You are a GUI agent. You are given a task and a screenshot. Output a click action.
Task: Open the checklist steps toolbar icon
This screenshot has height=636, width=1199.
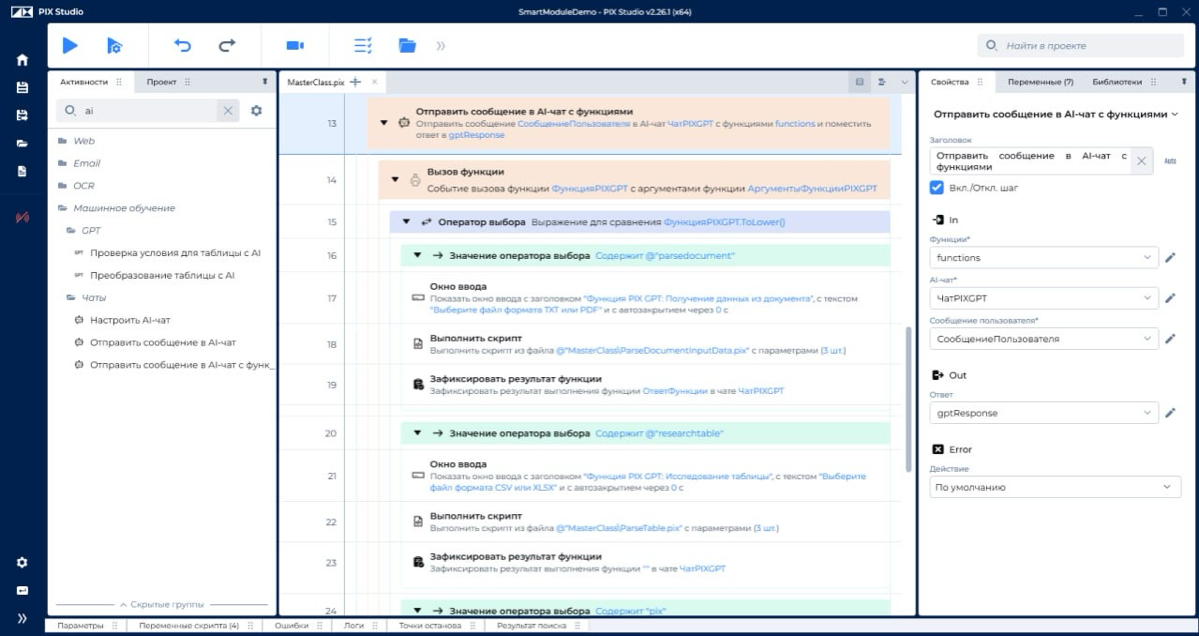click(363, 46)
